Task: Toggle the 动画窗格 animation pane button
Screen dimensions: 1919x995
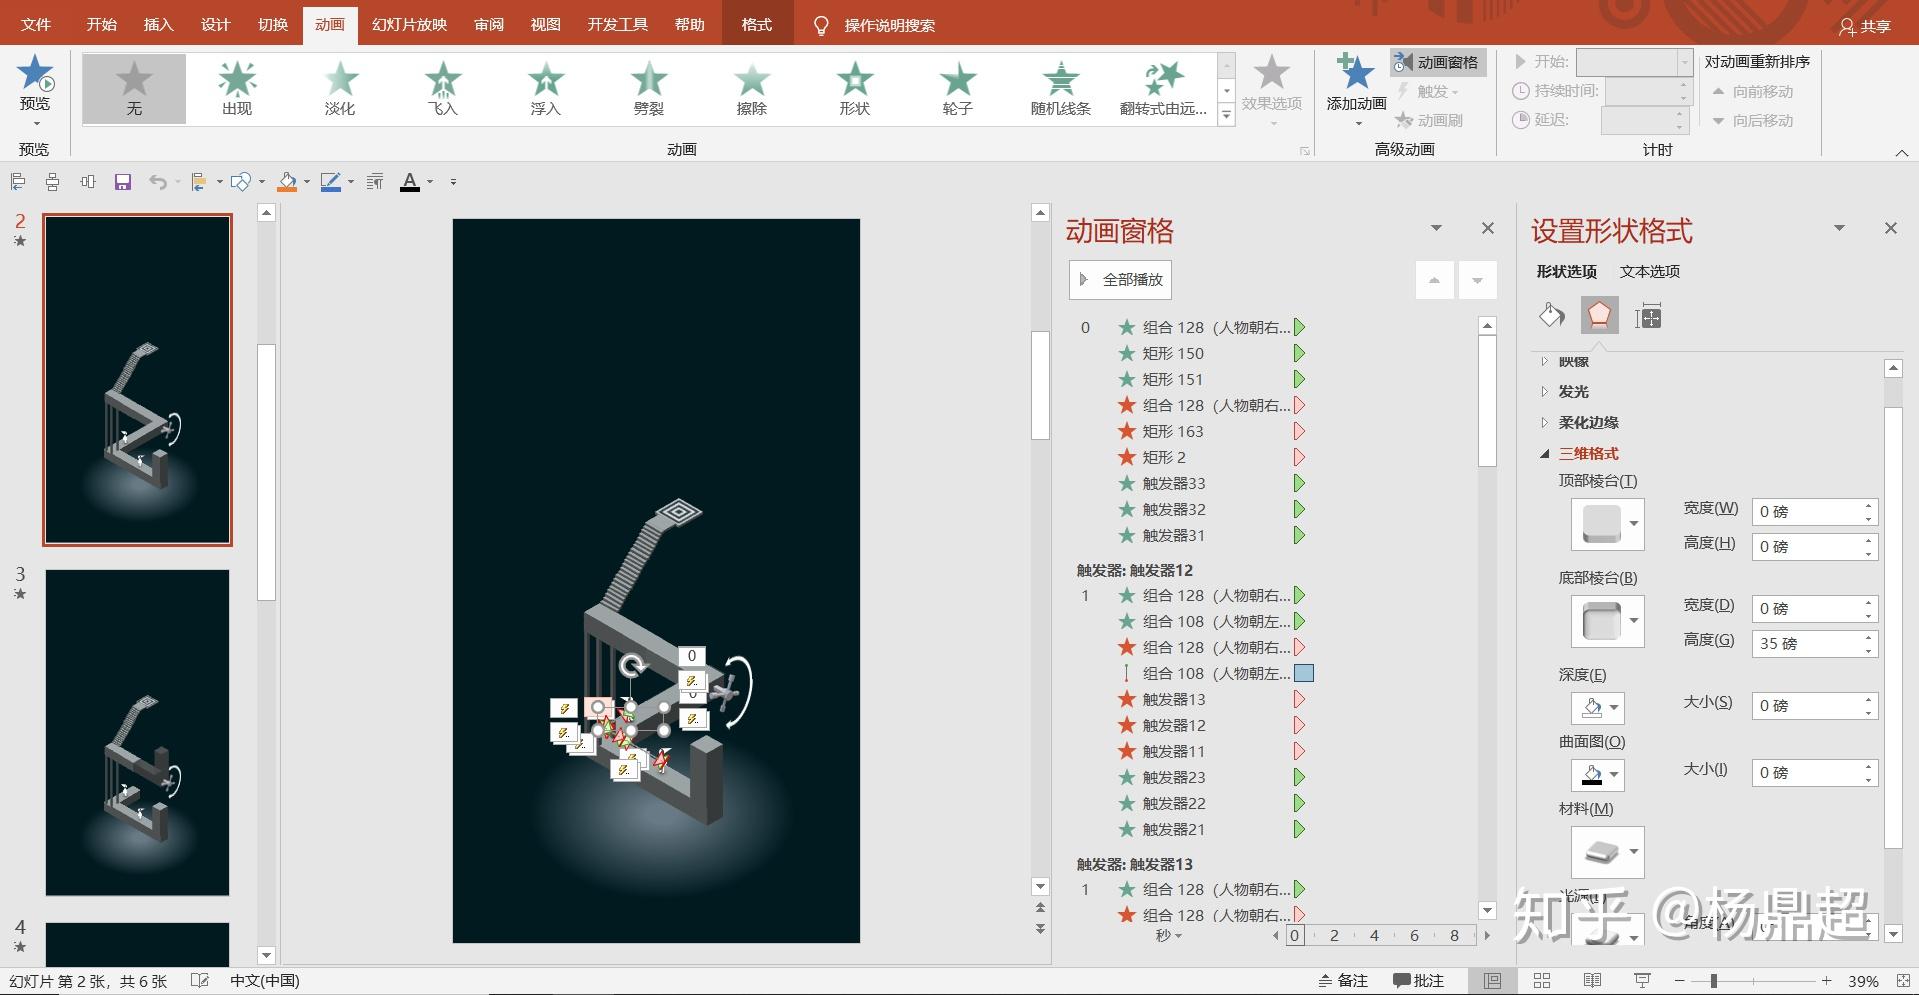Action: point(1437,62)
